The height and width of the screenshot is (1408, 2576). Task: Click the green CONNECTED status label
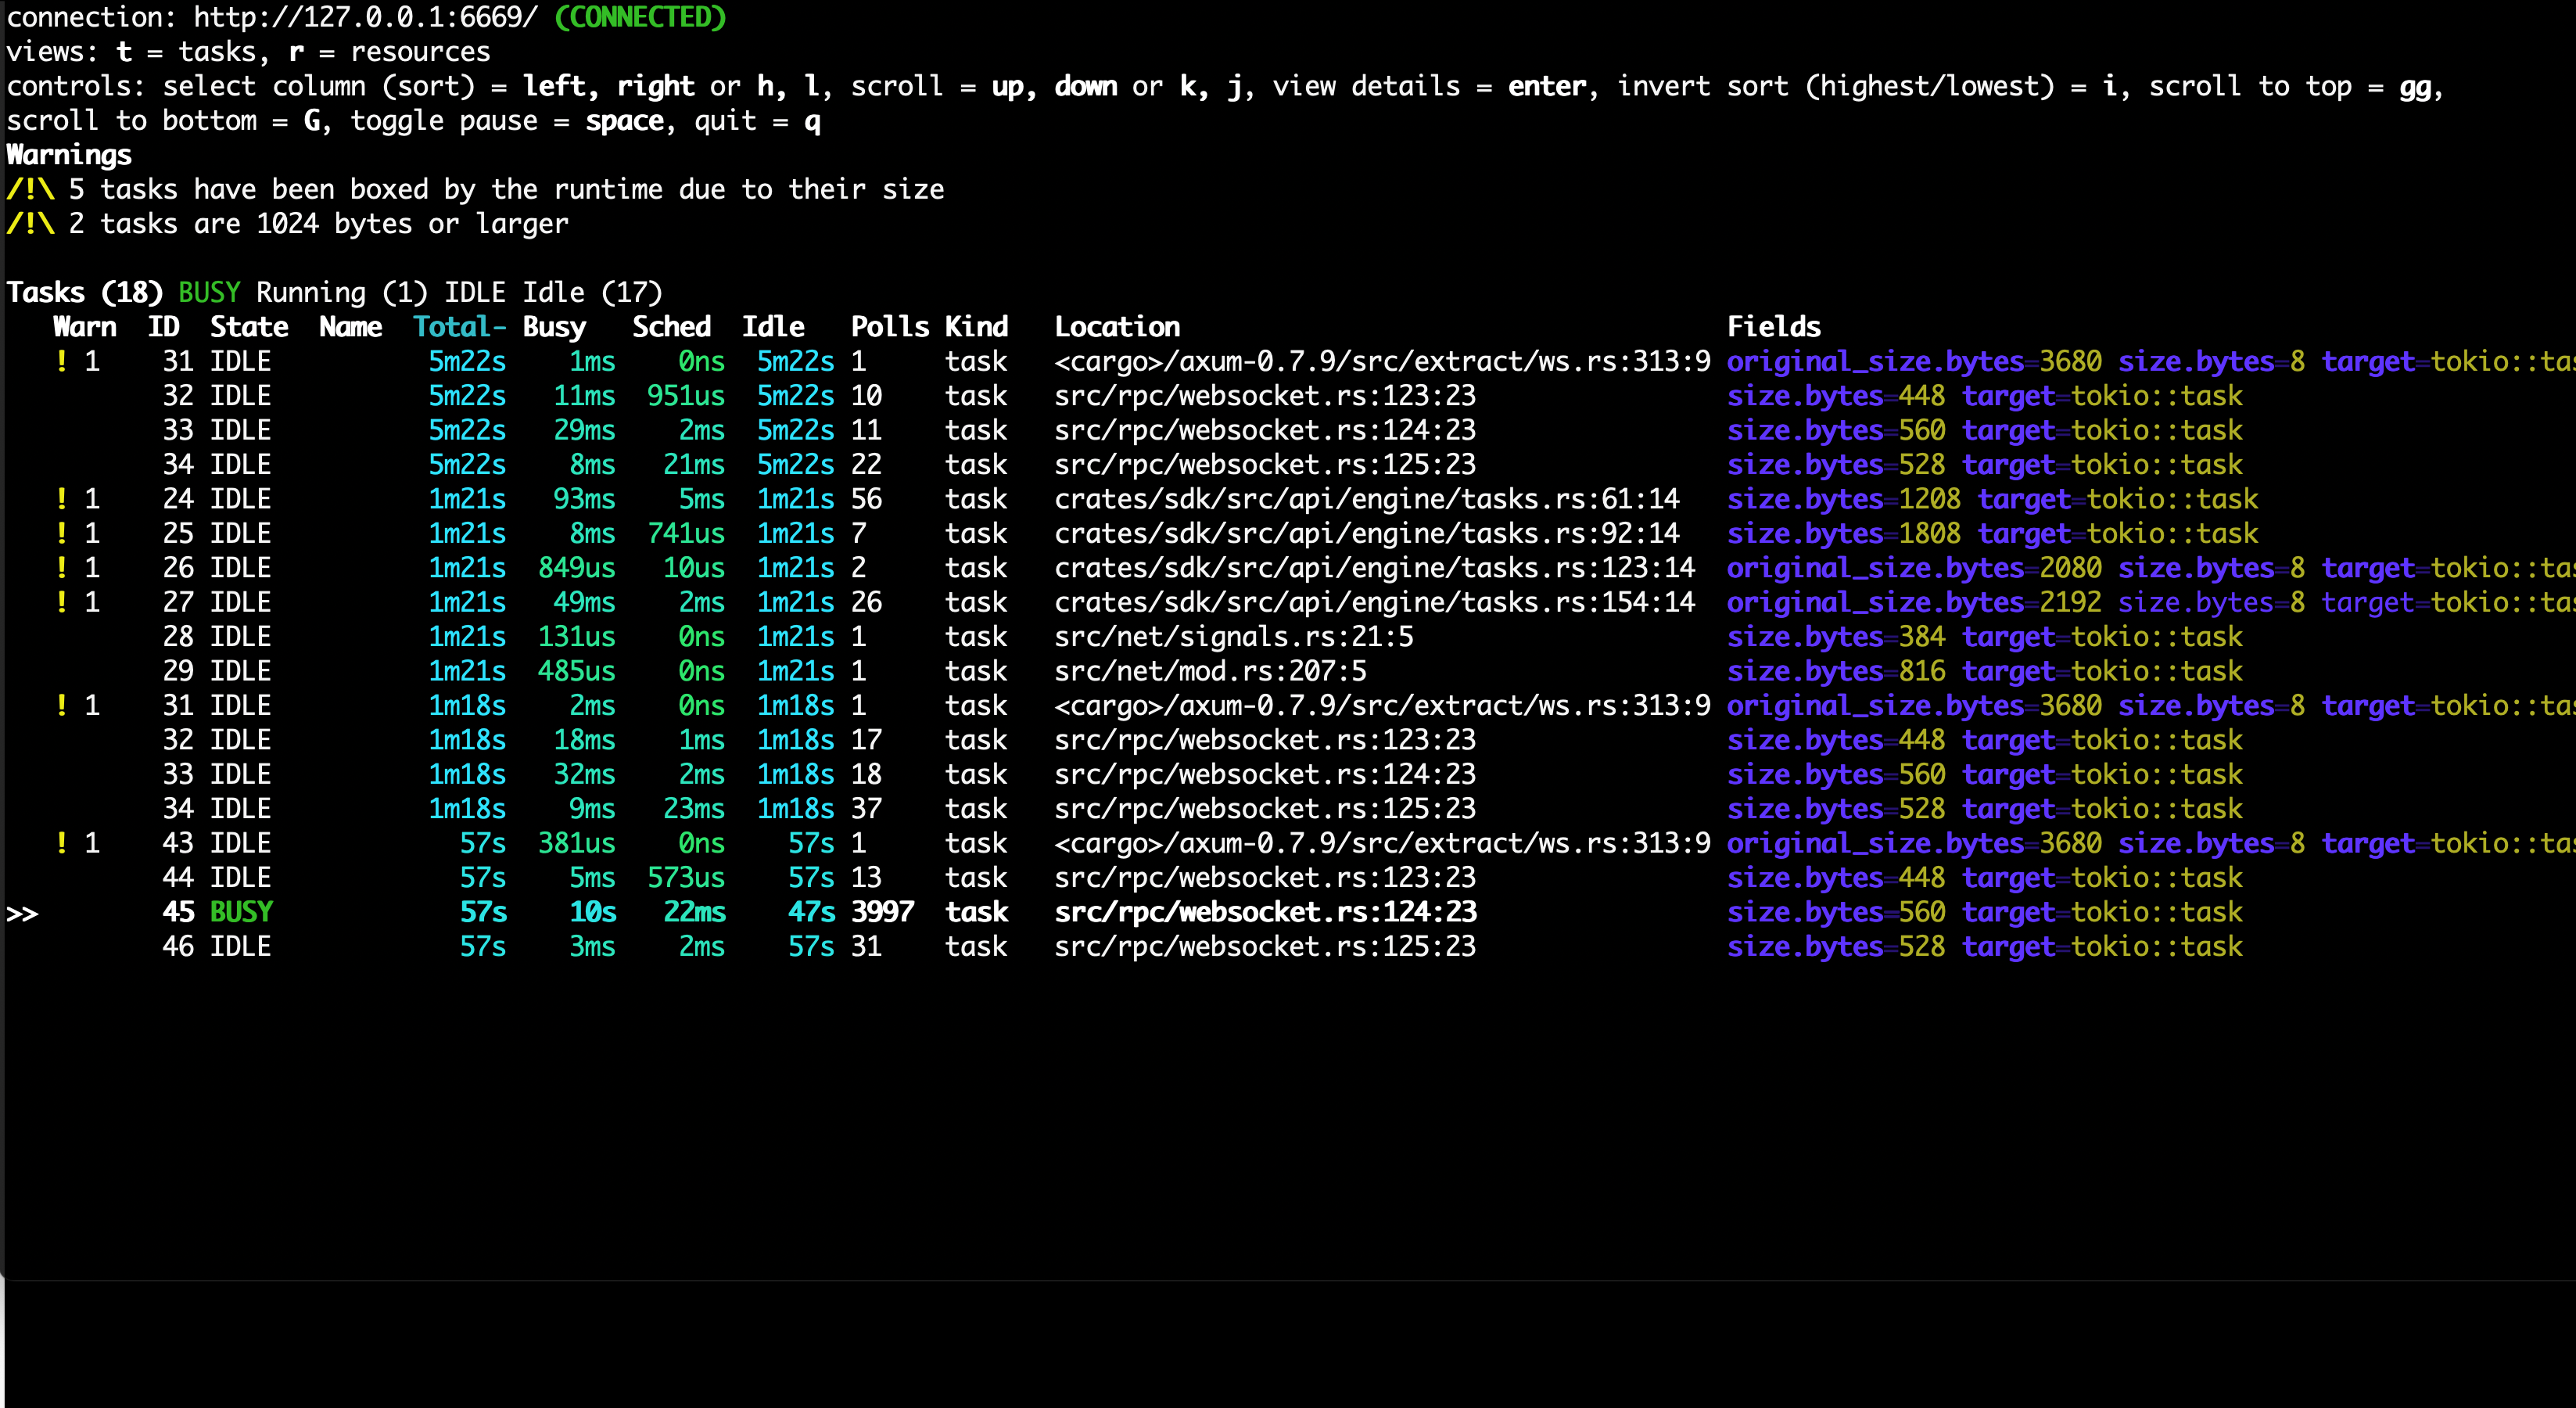coord(640,18)
